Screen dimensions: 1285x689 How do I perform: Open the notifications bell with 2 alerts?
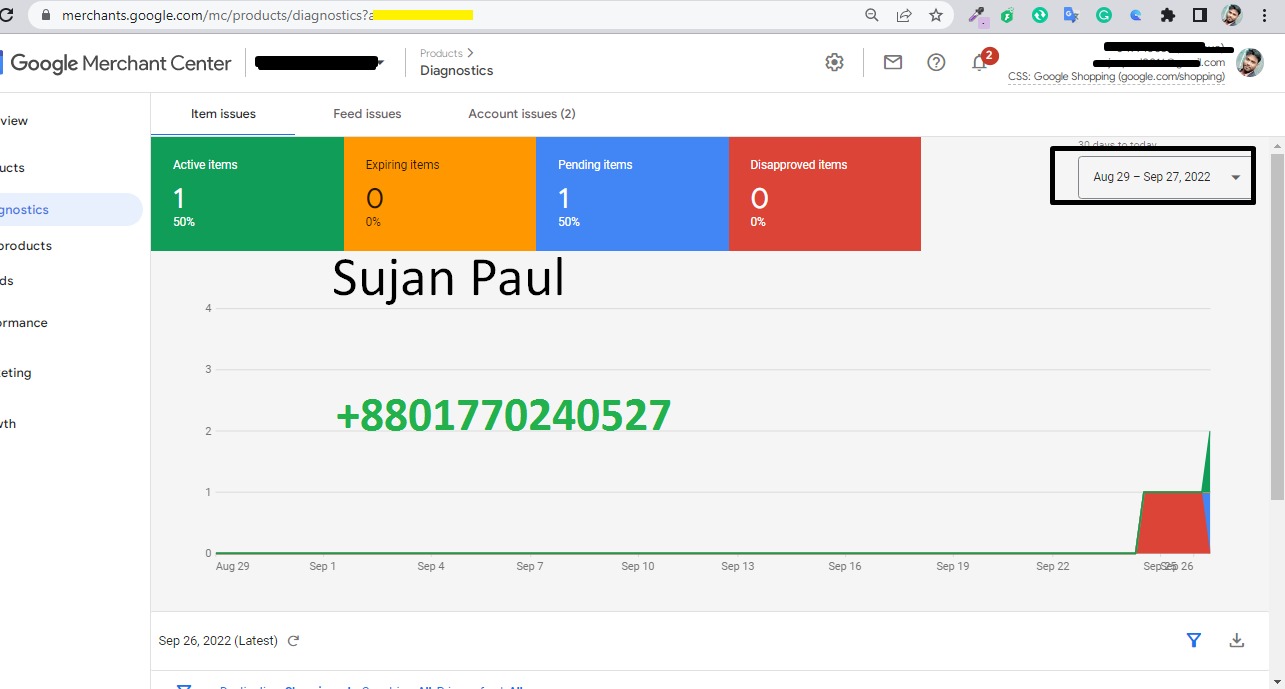coord(982,61)
